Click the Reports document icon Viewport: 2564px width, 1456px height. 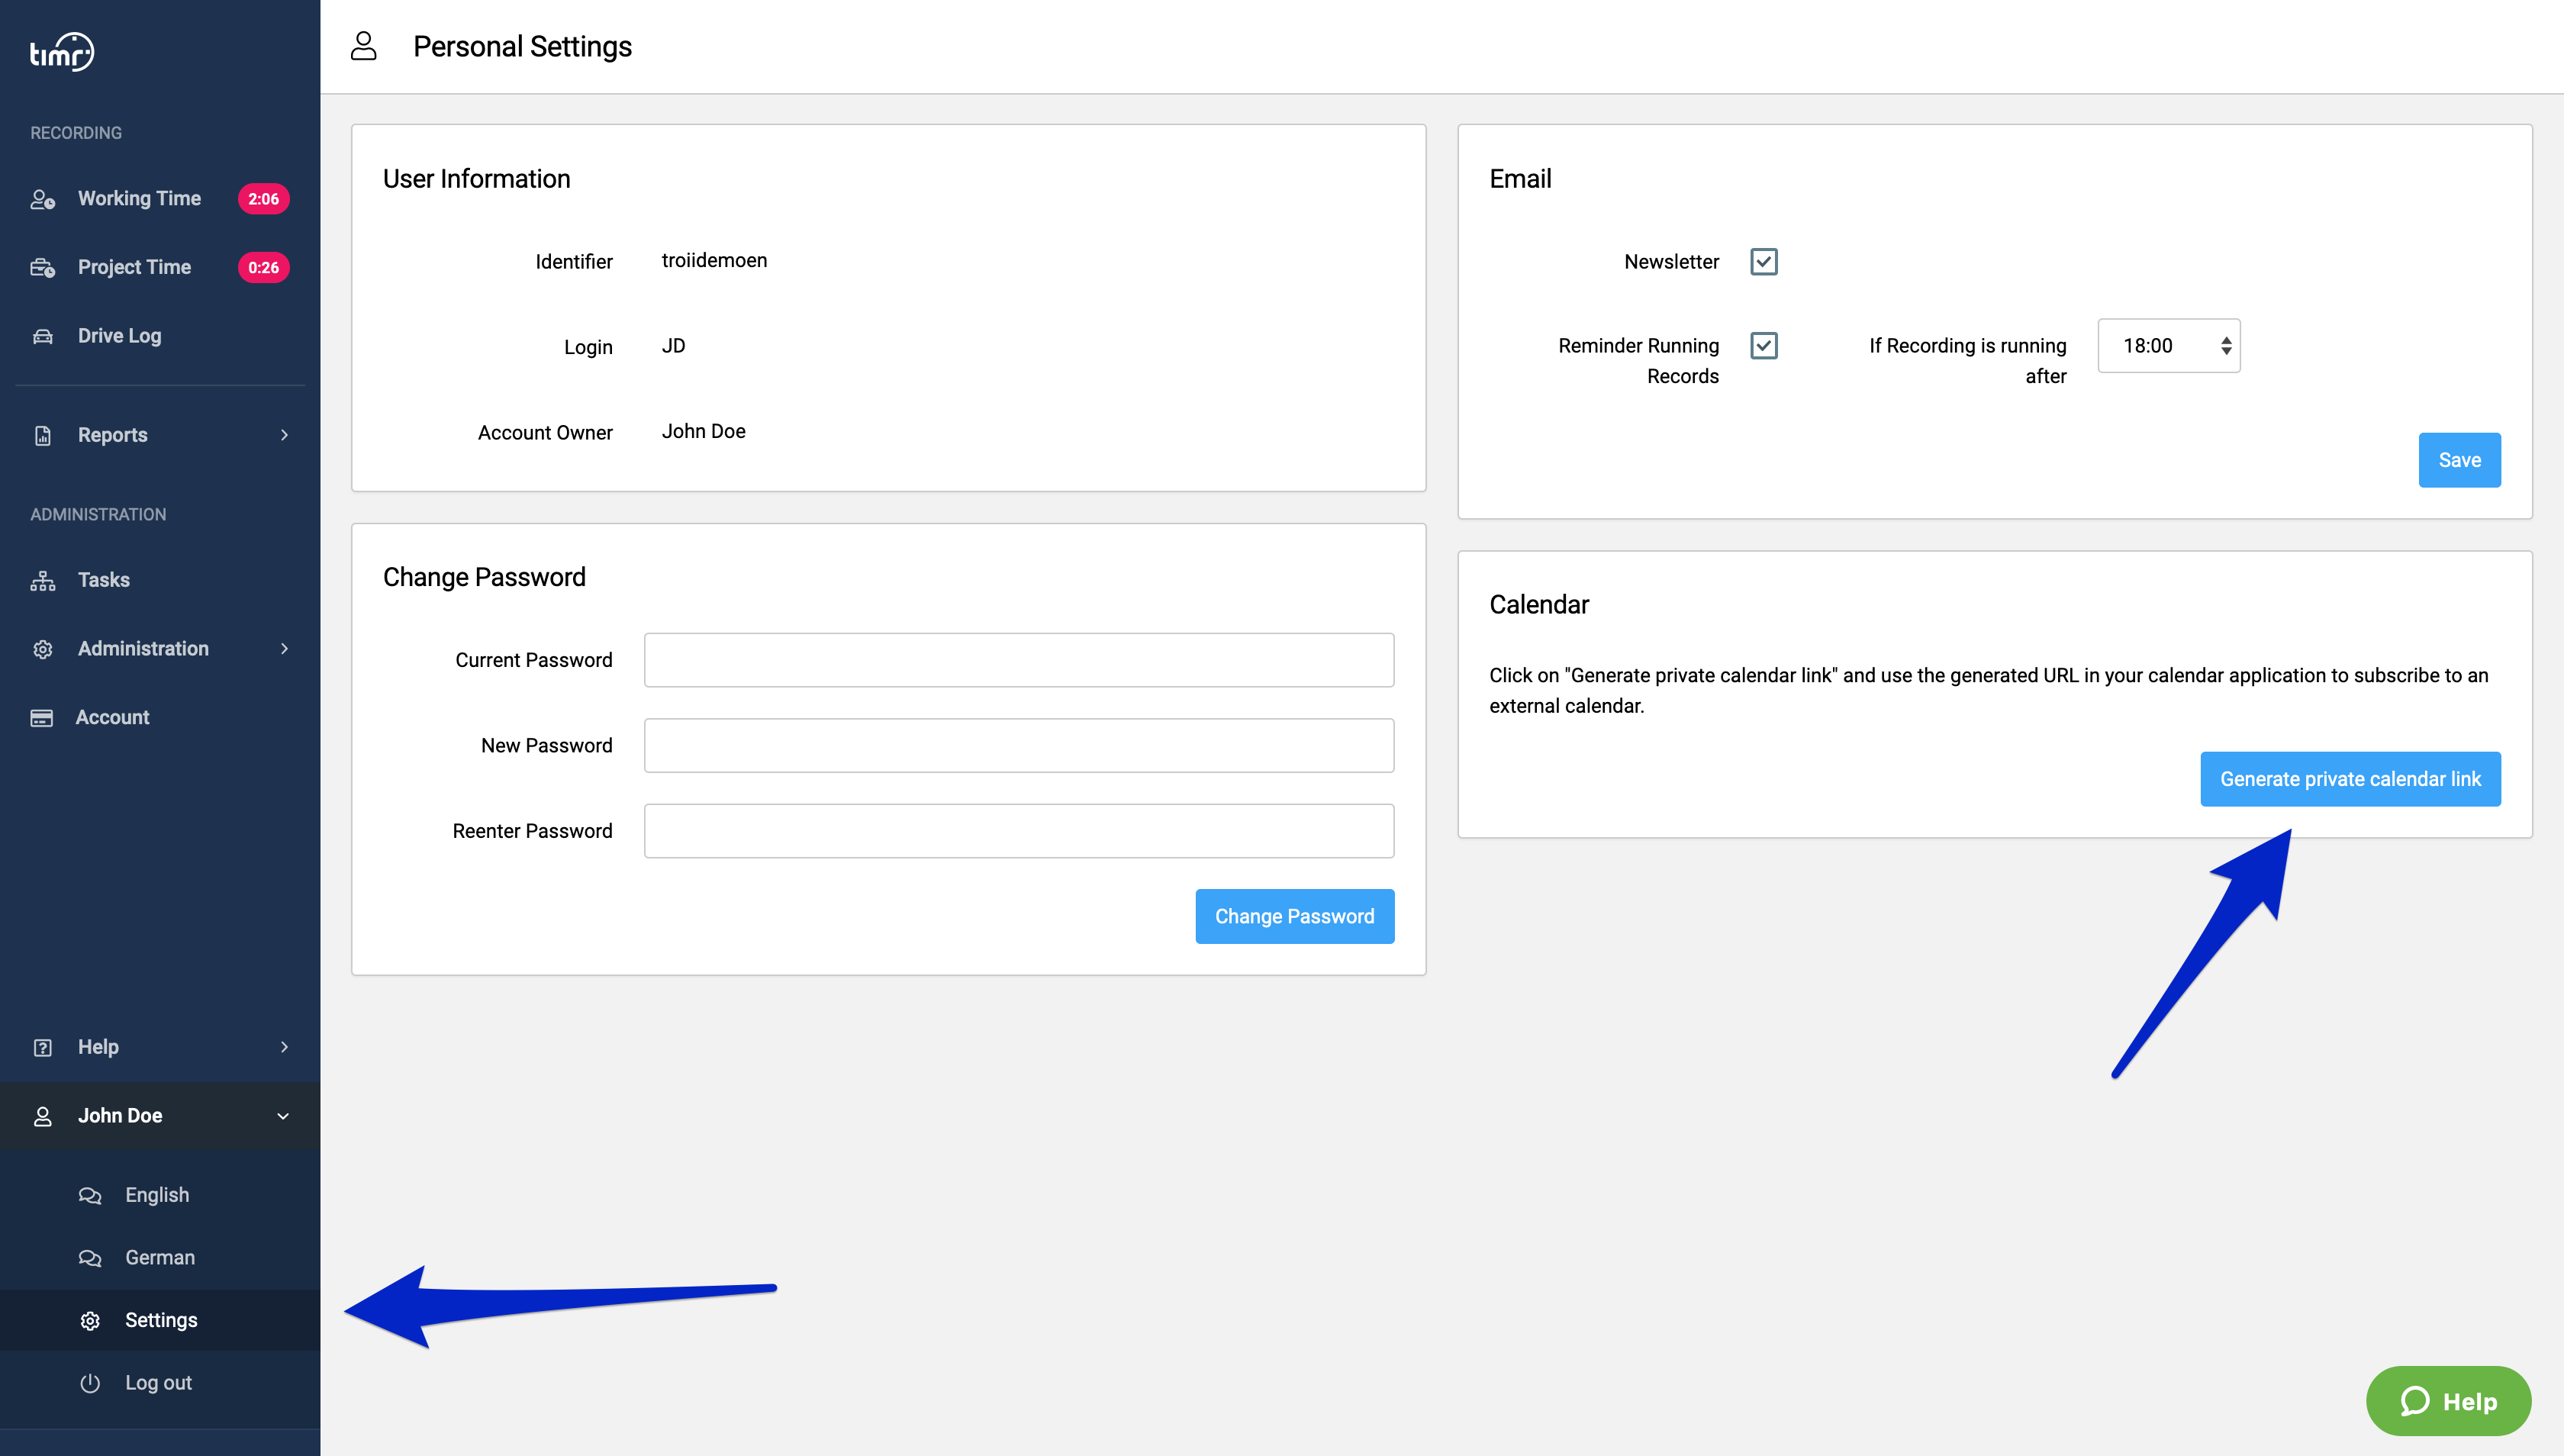42,435
